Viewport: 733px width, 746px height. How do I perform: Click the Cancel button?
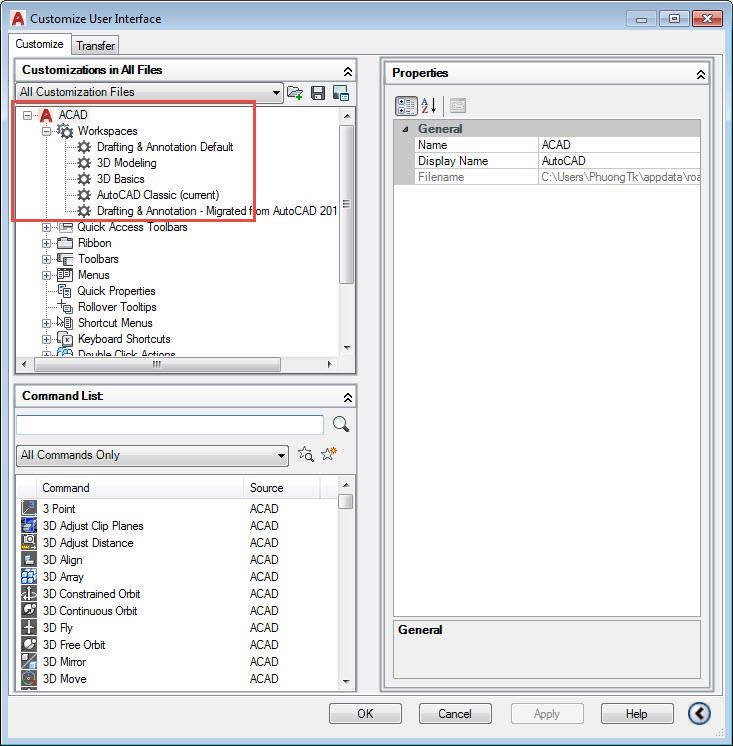tap(455, 714)
